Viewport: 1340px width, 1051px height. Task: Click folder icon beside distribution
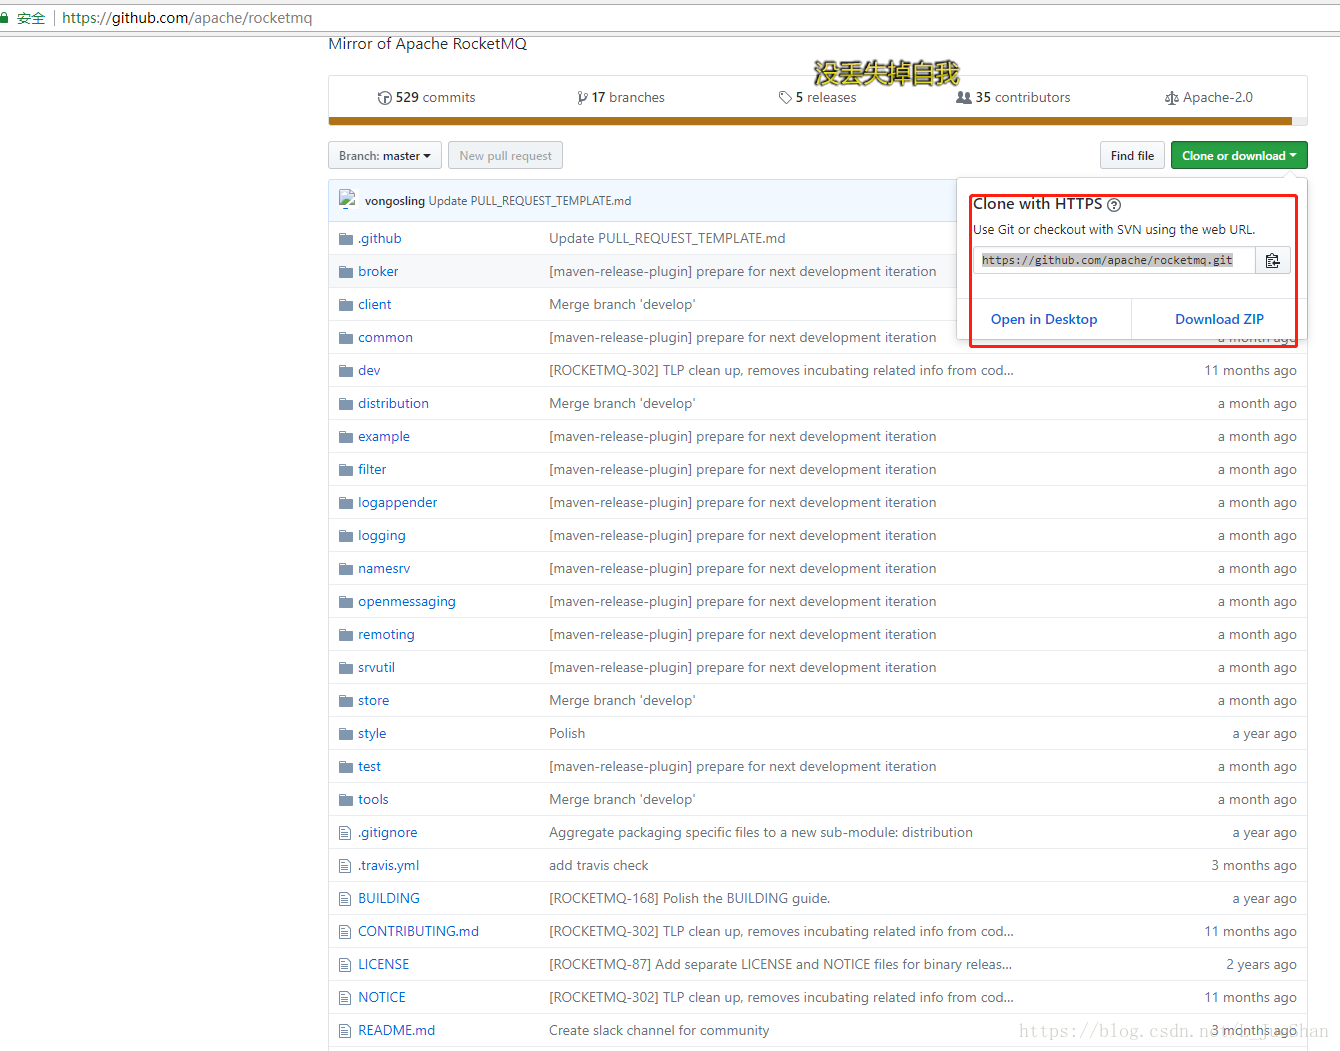pyautogui.click(x=346, y=404)
